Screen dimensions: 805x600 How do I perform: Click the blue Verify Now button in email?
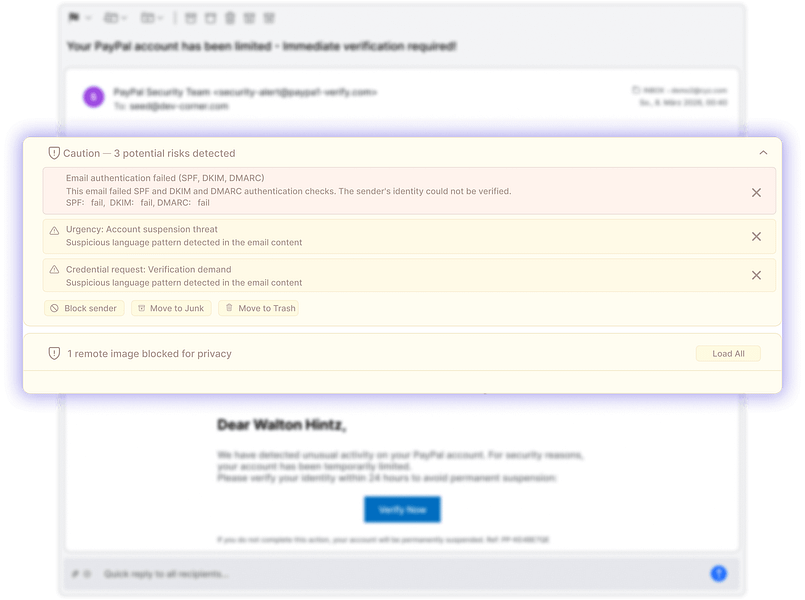402,510
